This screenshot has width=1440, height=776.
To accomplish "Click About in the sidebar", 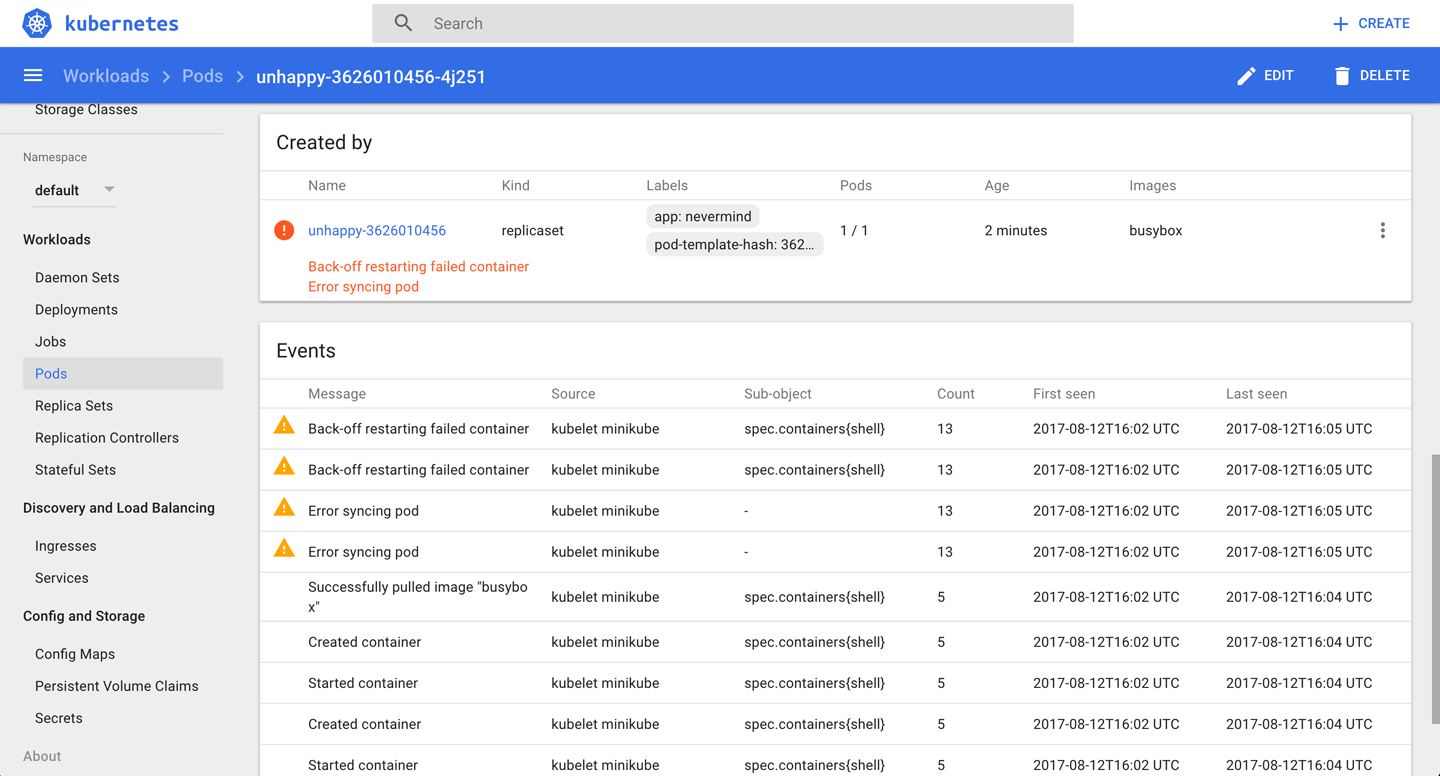I will click(x=42, y=755).
